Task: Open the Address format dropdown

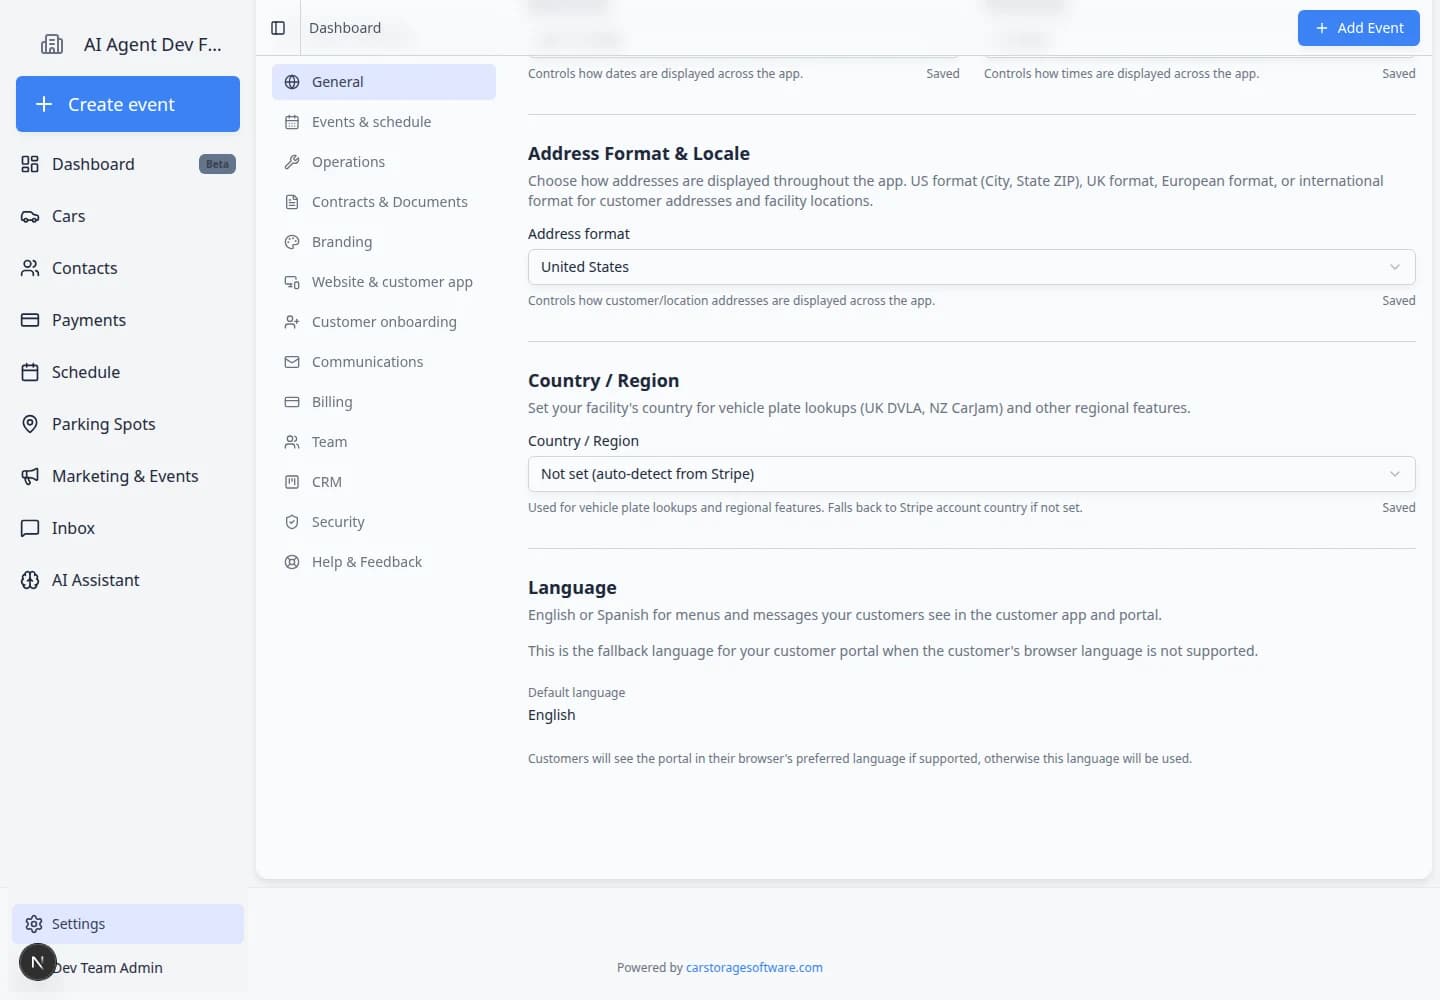Action: pyautogui.click(x=971, y=267)
